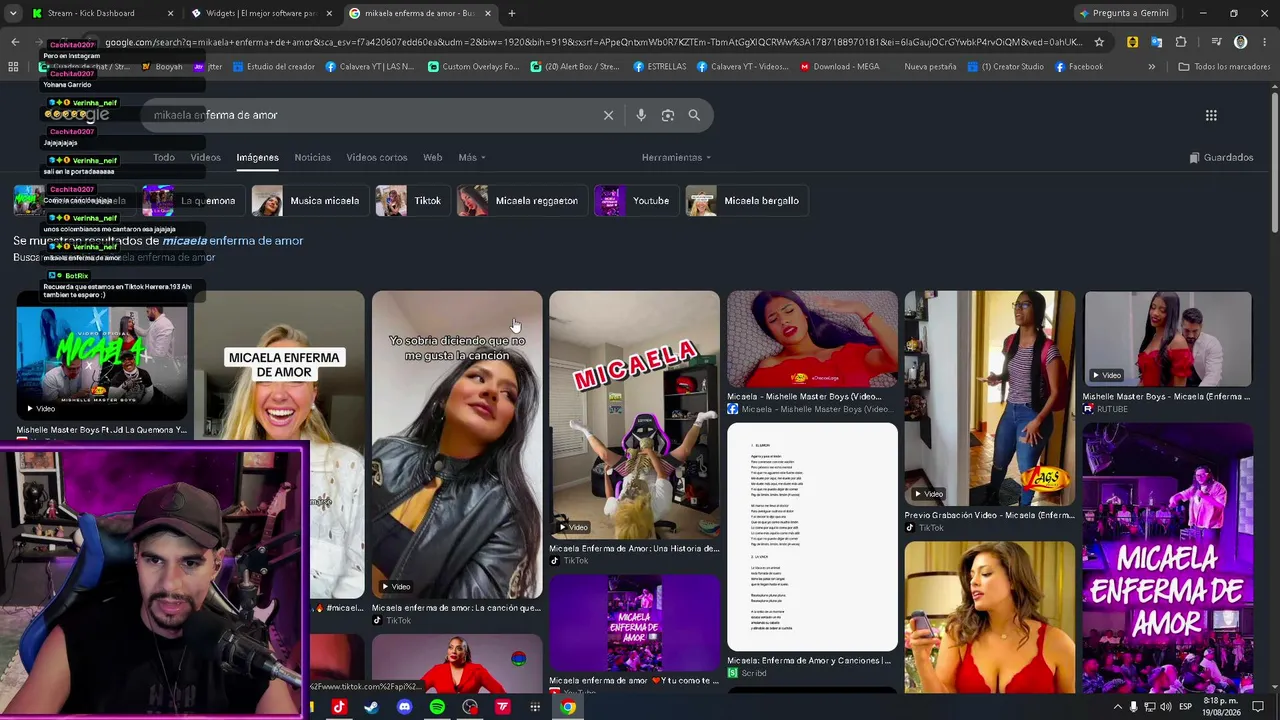Open the Booyah bookmark
This screenshot has width=1280, height=720.
pyautogui.click(x=162, y=67)
